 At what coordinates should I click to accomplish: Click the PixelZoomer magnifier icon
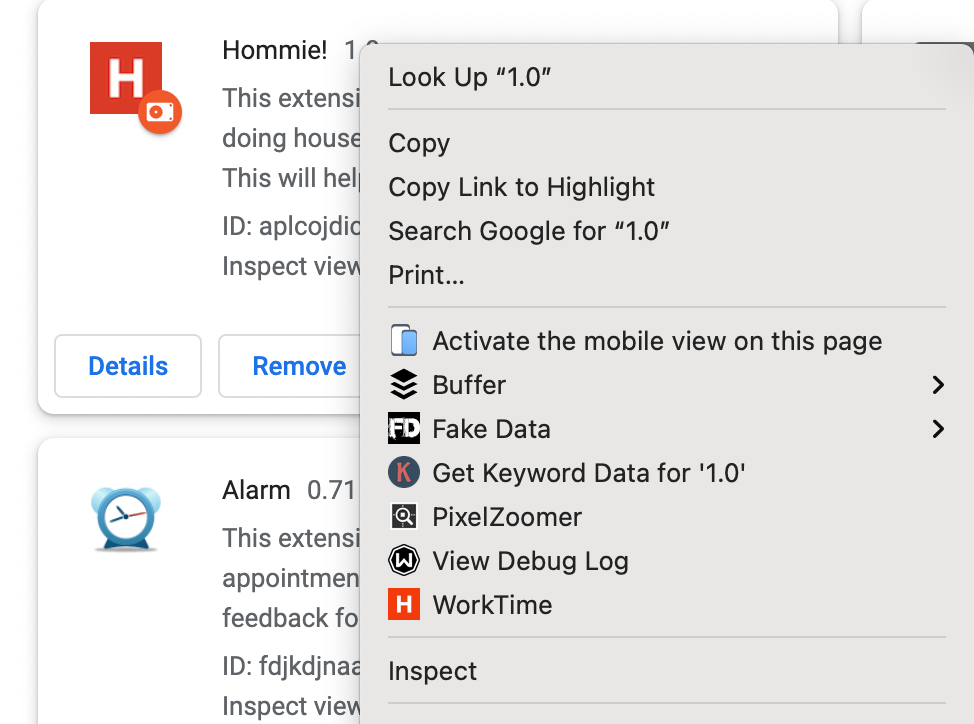pos(402,516)
